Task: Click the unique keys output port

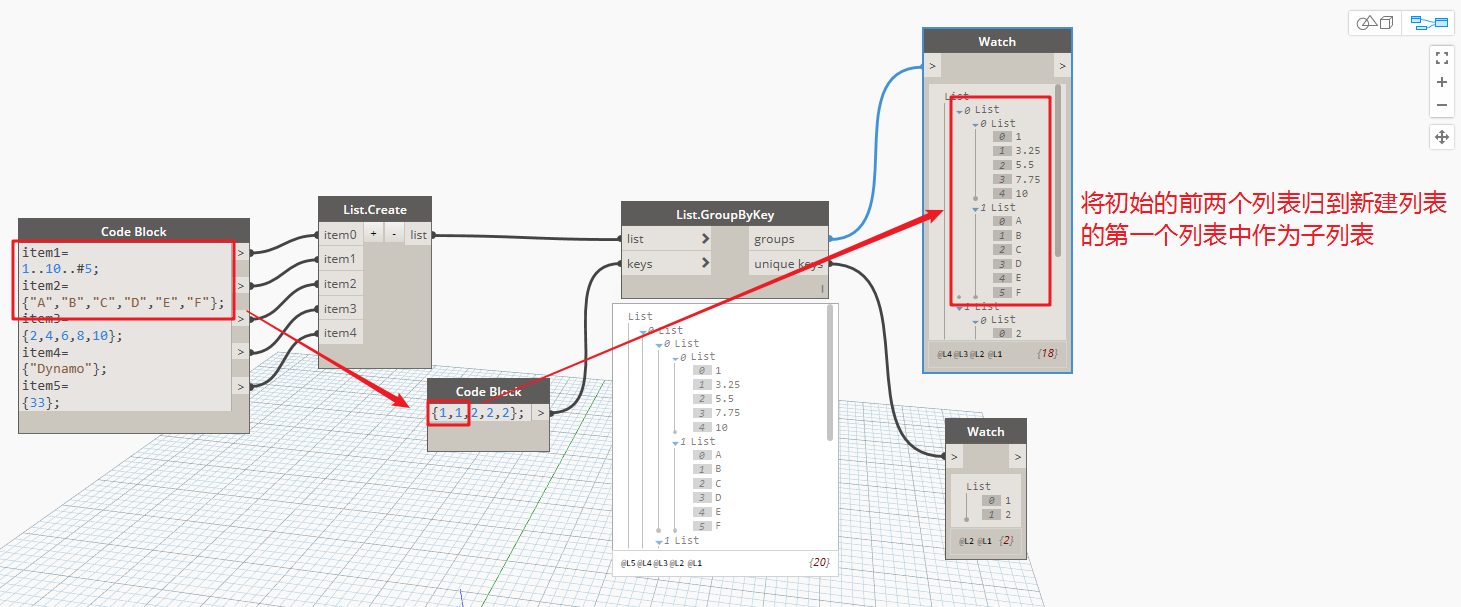Action: pos(788,264)
